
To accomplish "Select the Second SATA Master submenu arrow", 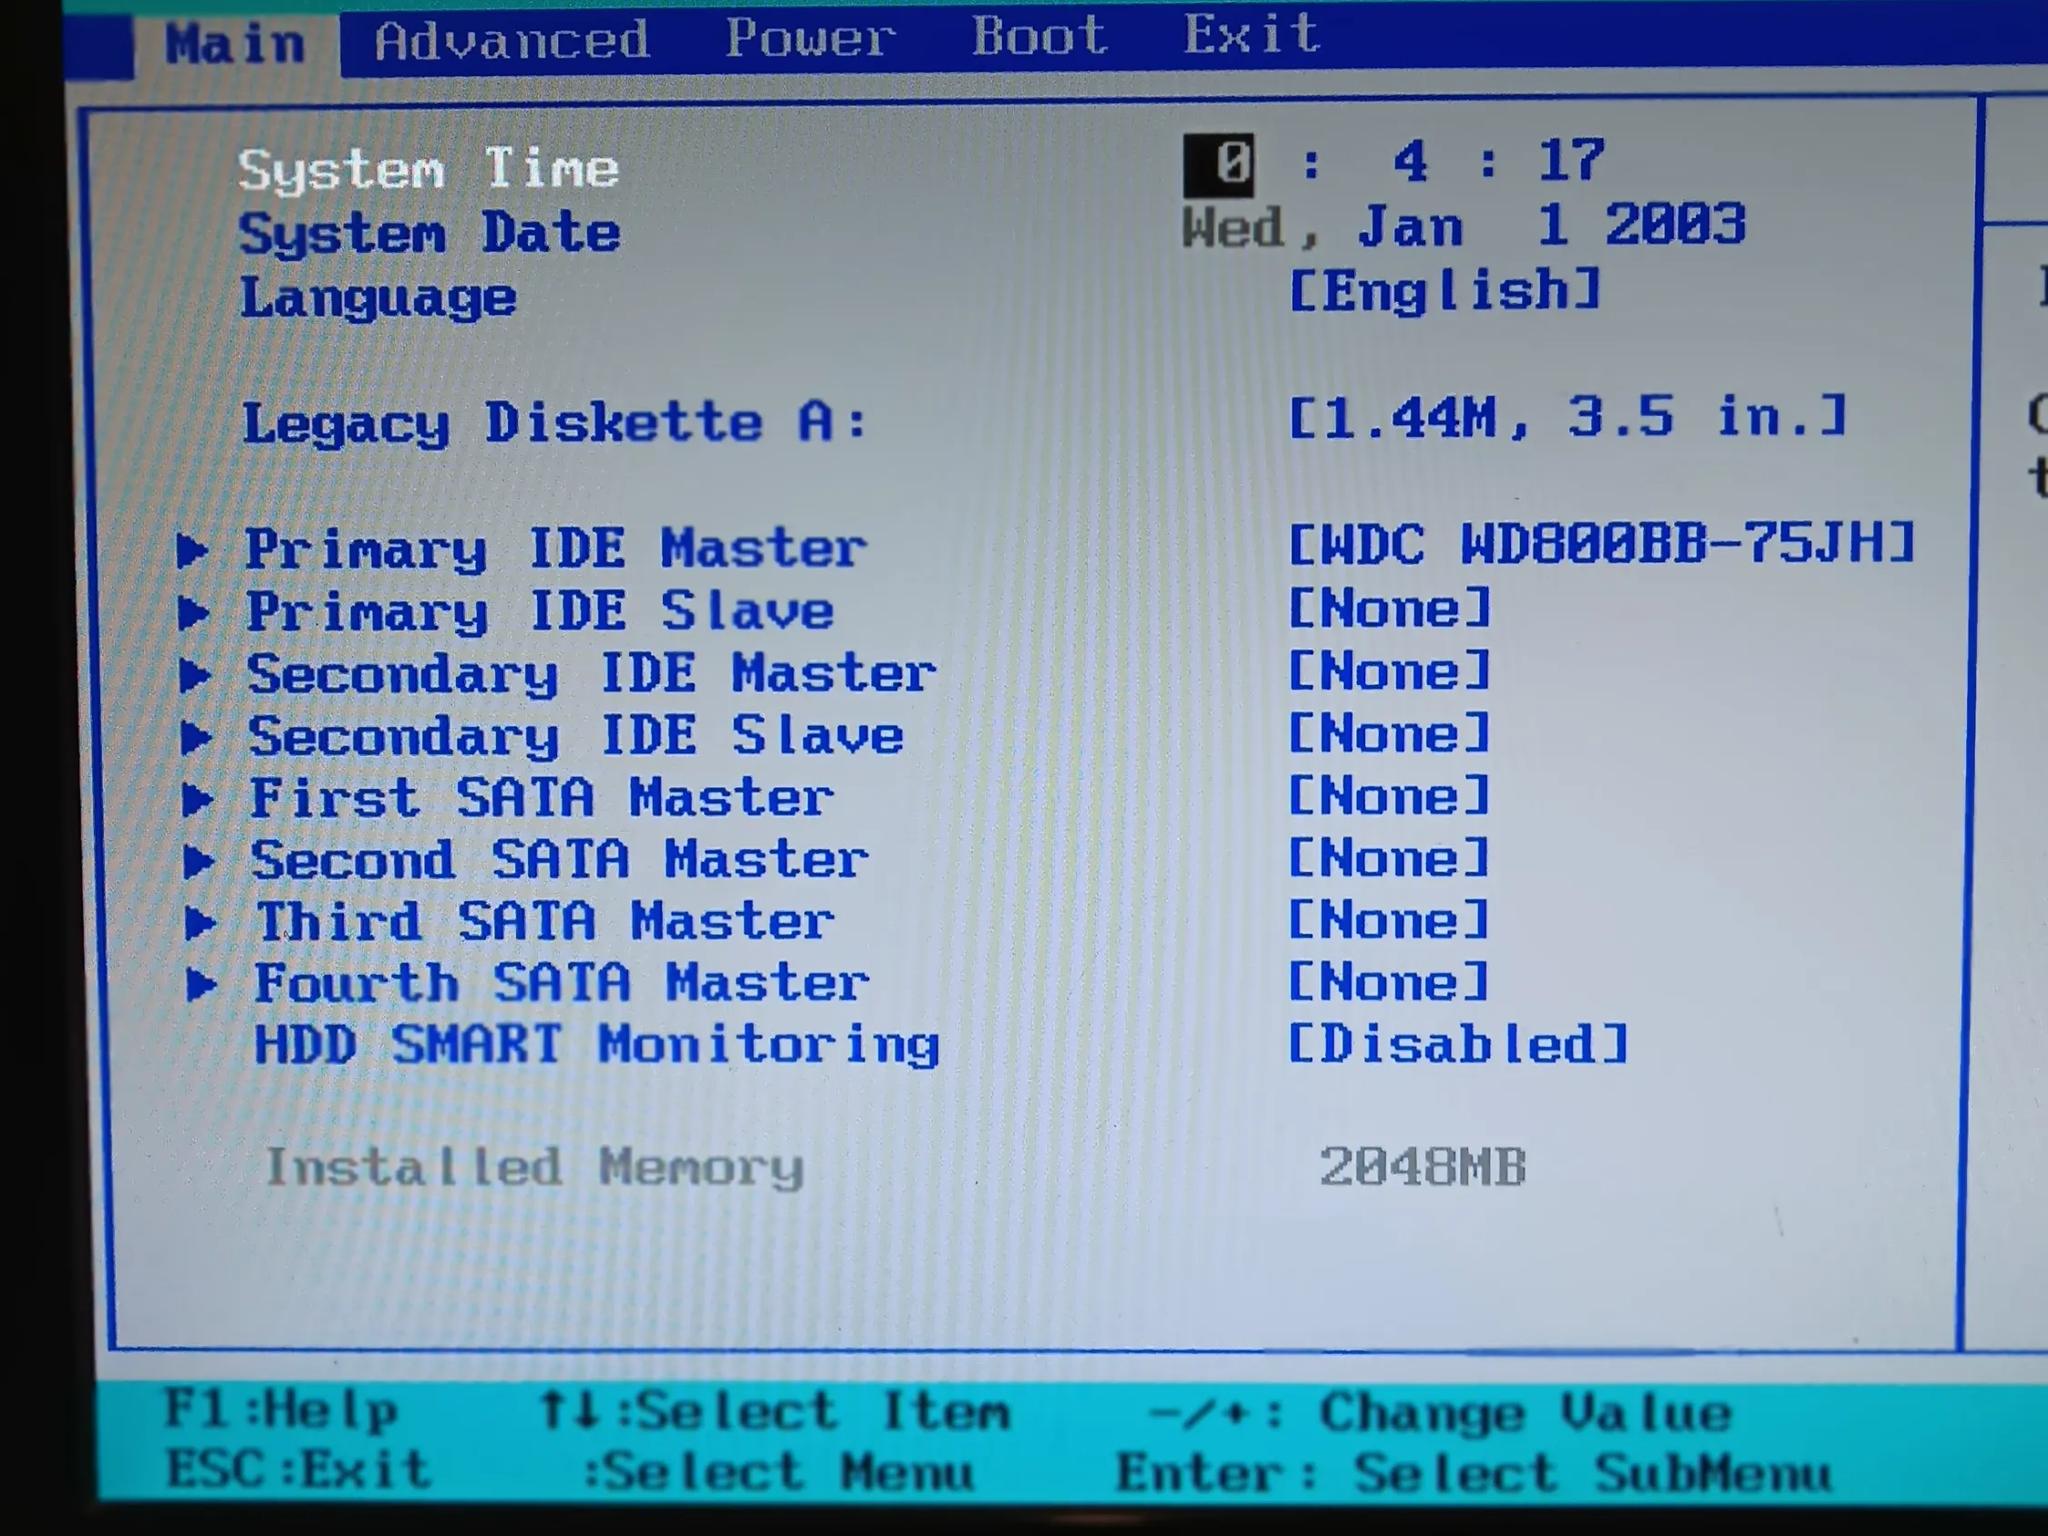I will (200, 859).
